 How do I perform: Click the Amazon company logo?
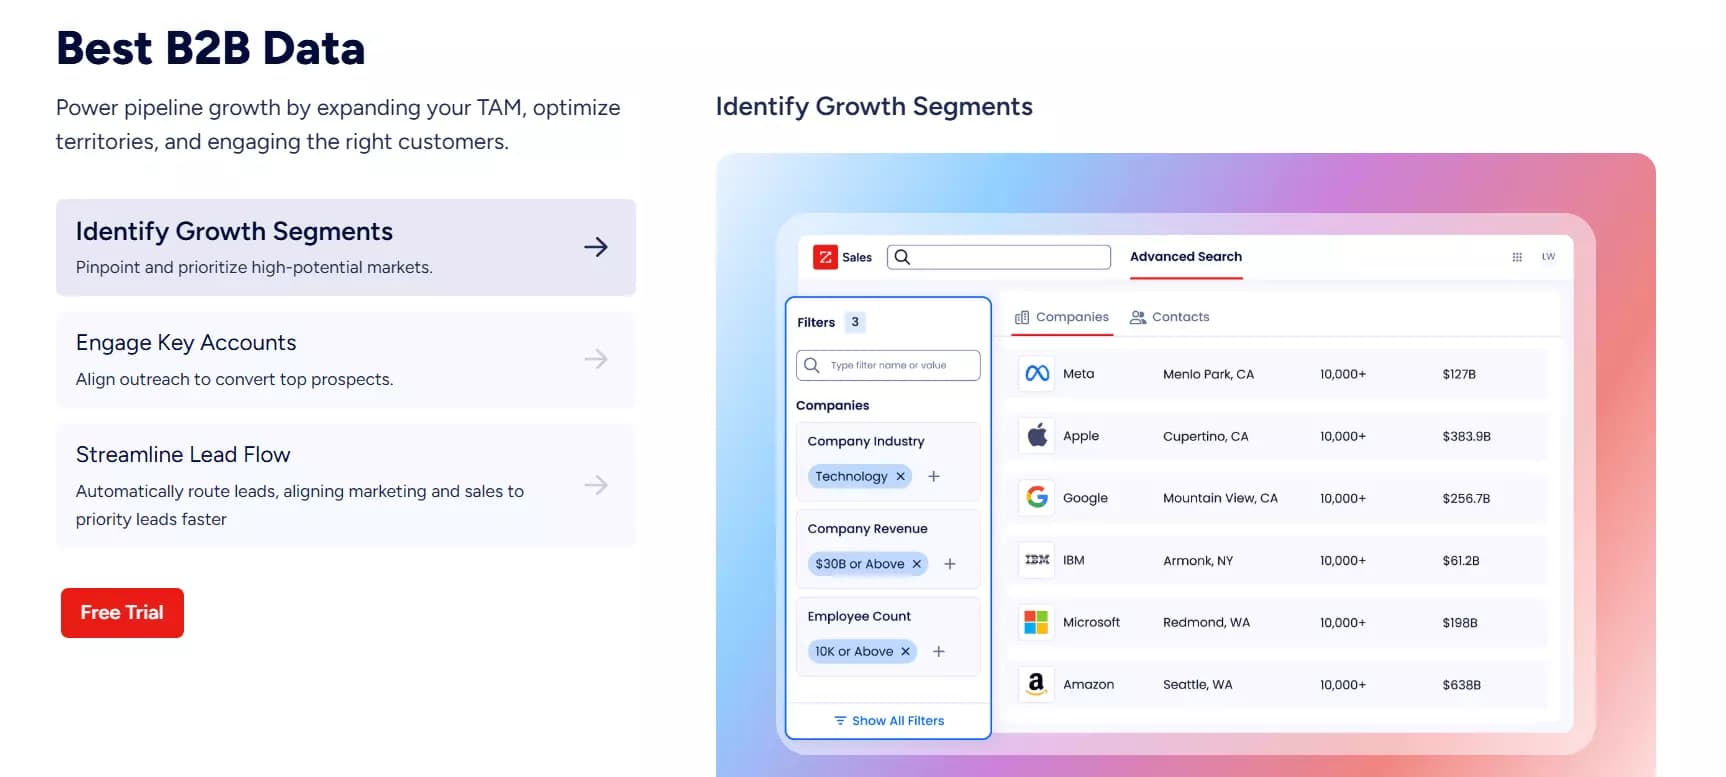click(1037, 684)
